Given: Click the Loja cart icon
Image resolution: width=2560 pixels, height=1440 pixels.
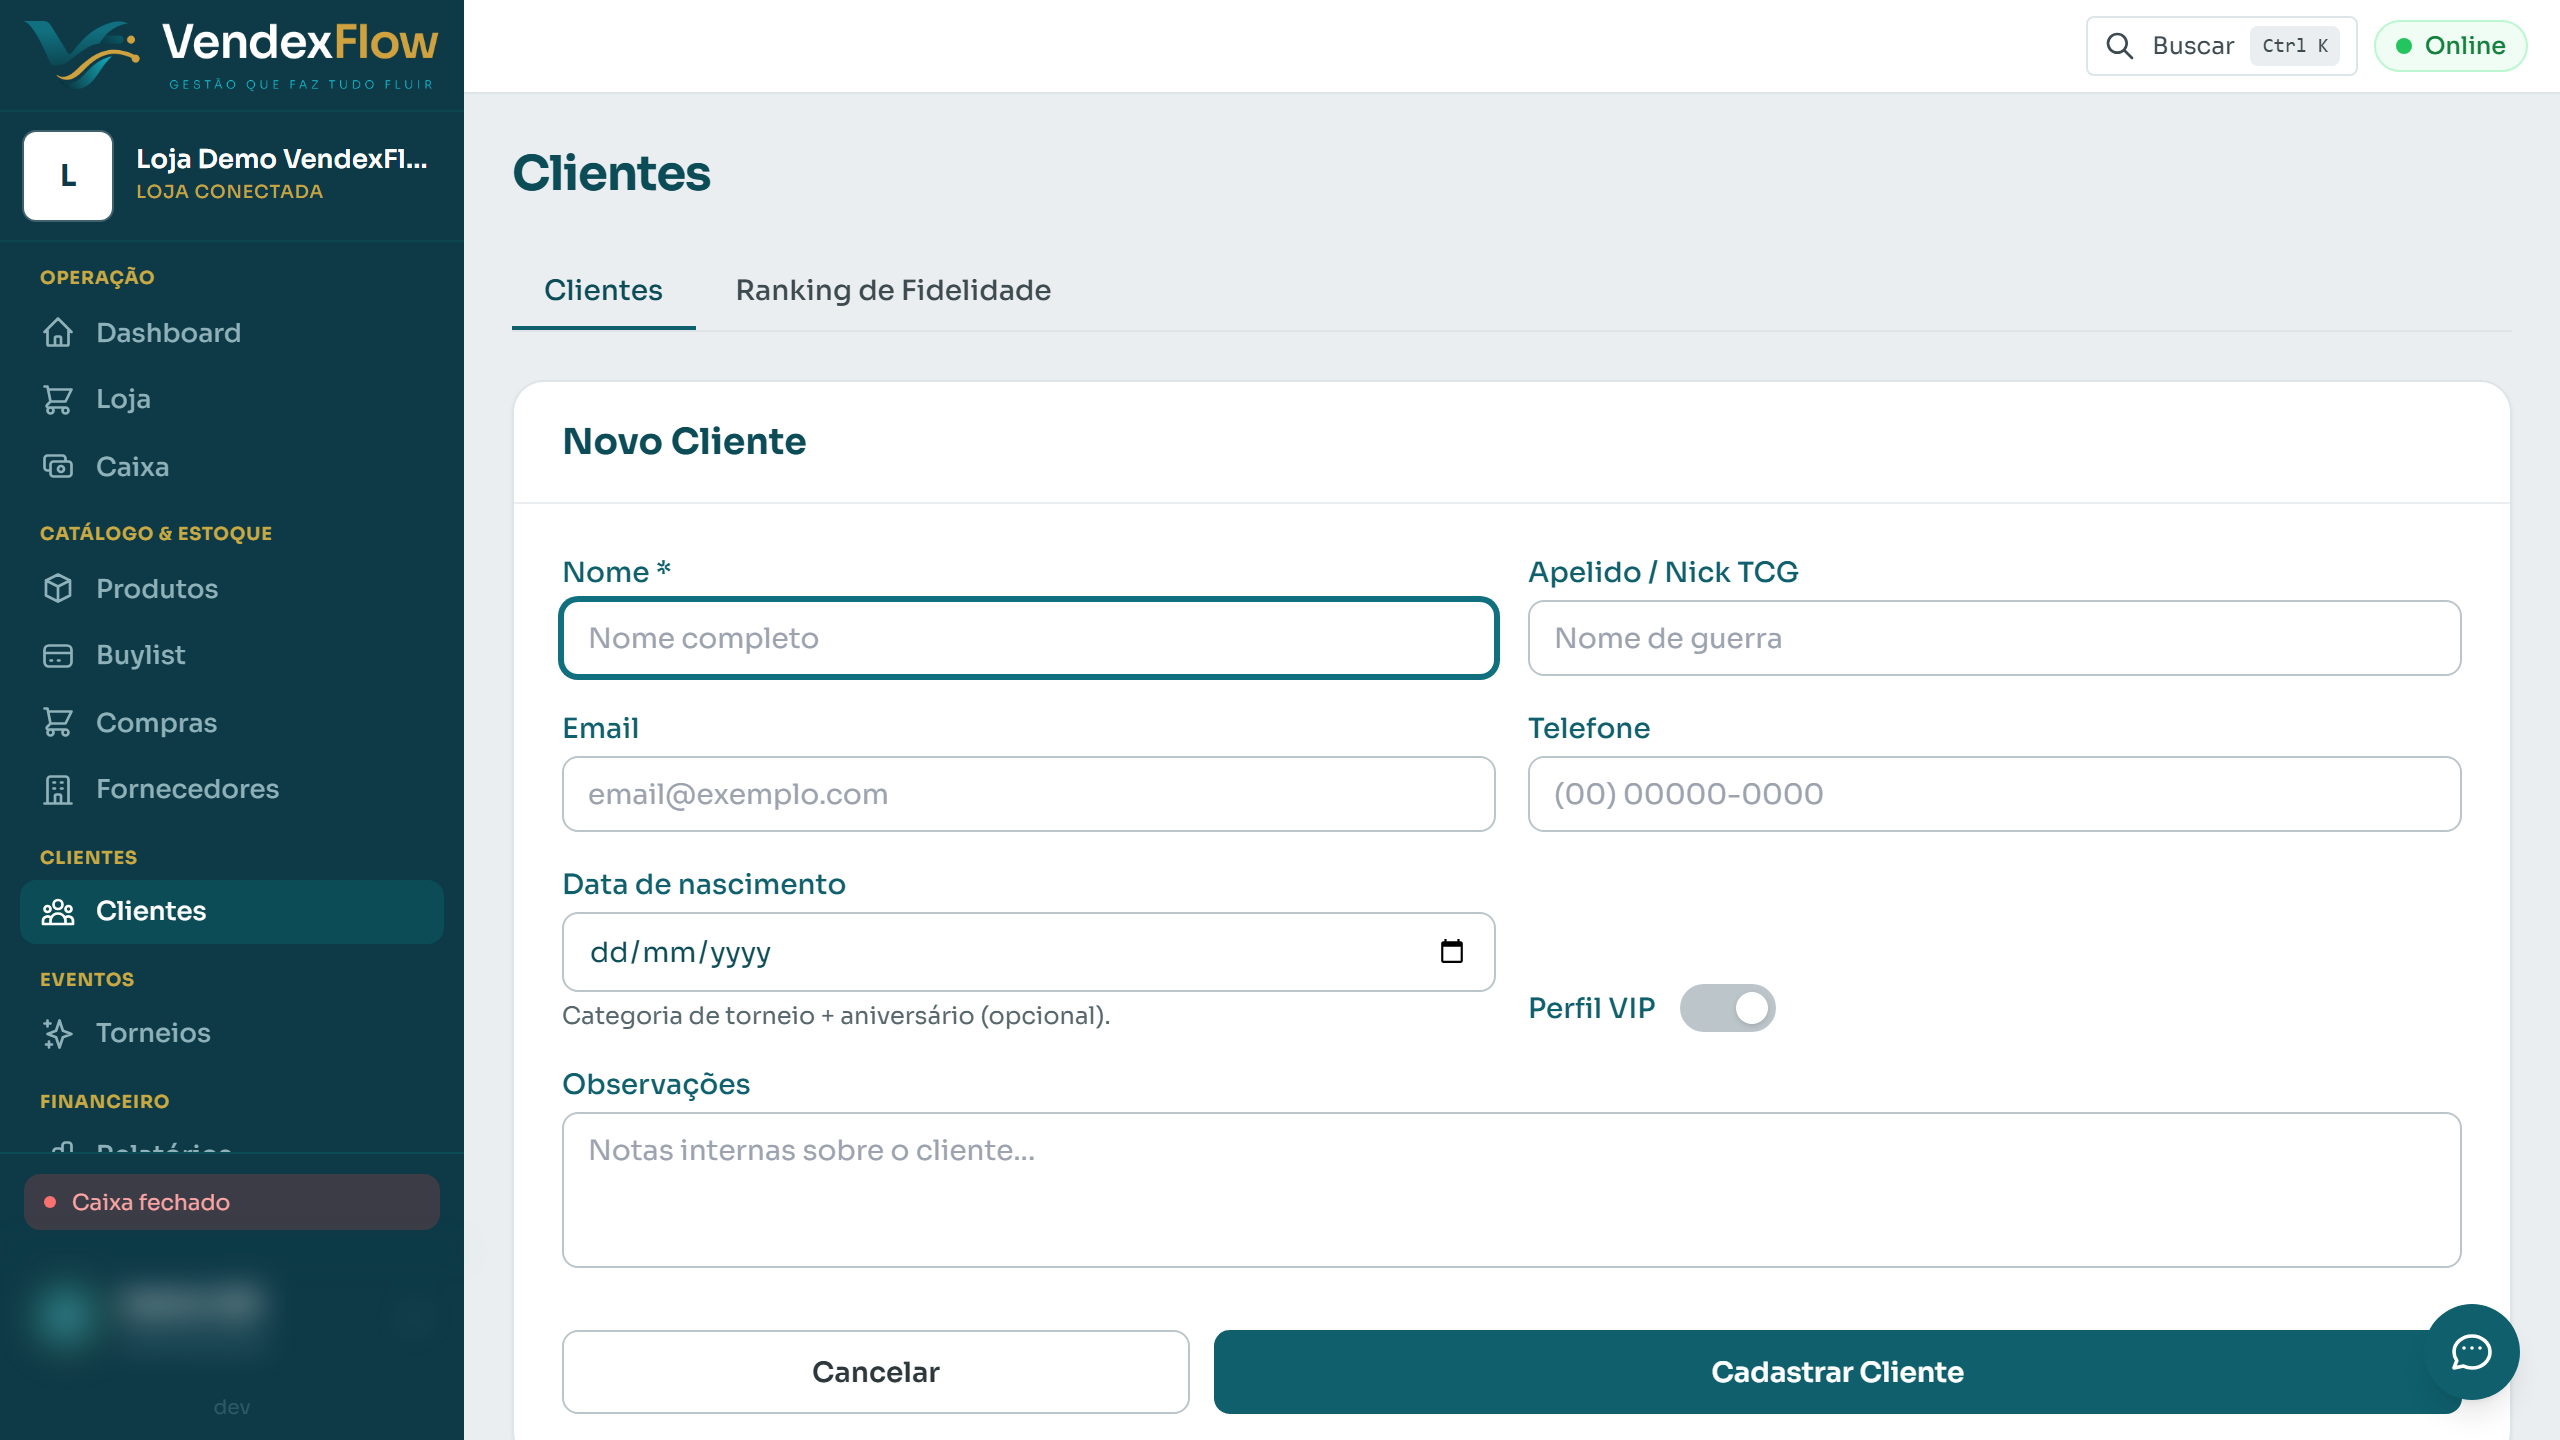Looking at the screenshot, I should (x=58, y=399).
